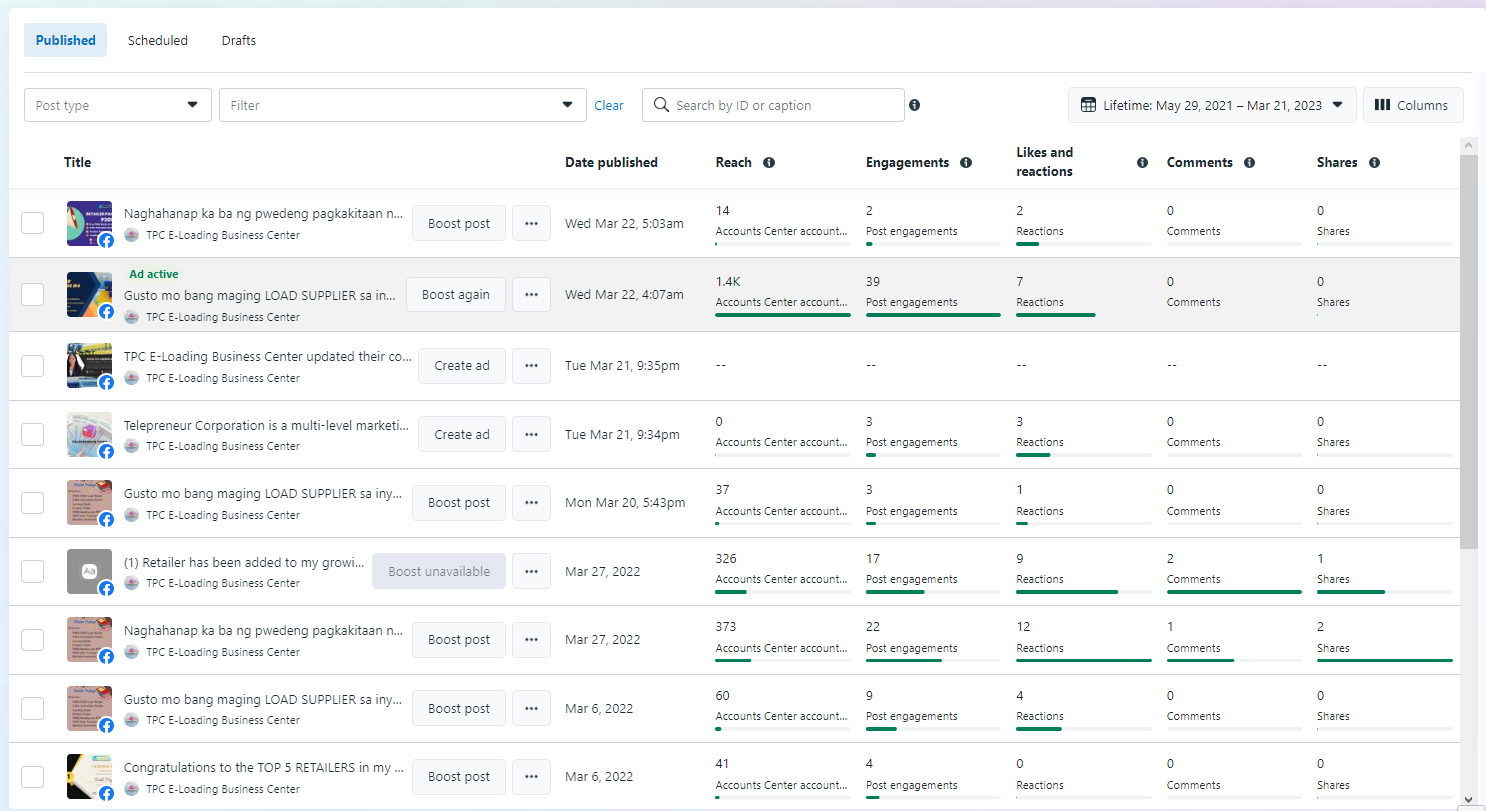Open the Post type dropdown
This screenshot has width=1486, height=811.
click(x=118, y=105)
